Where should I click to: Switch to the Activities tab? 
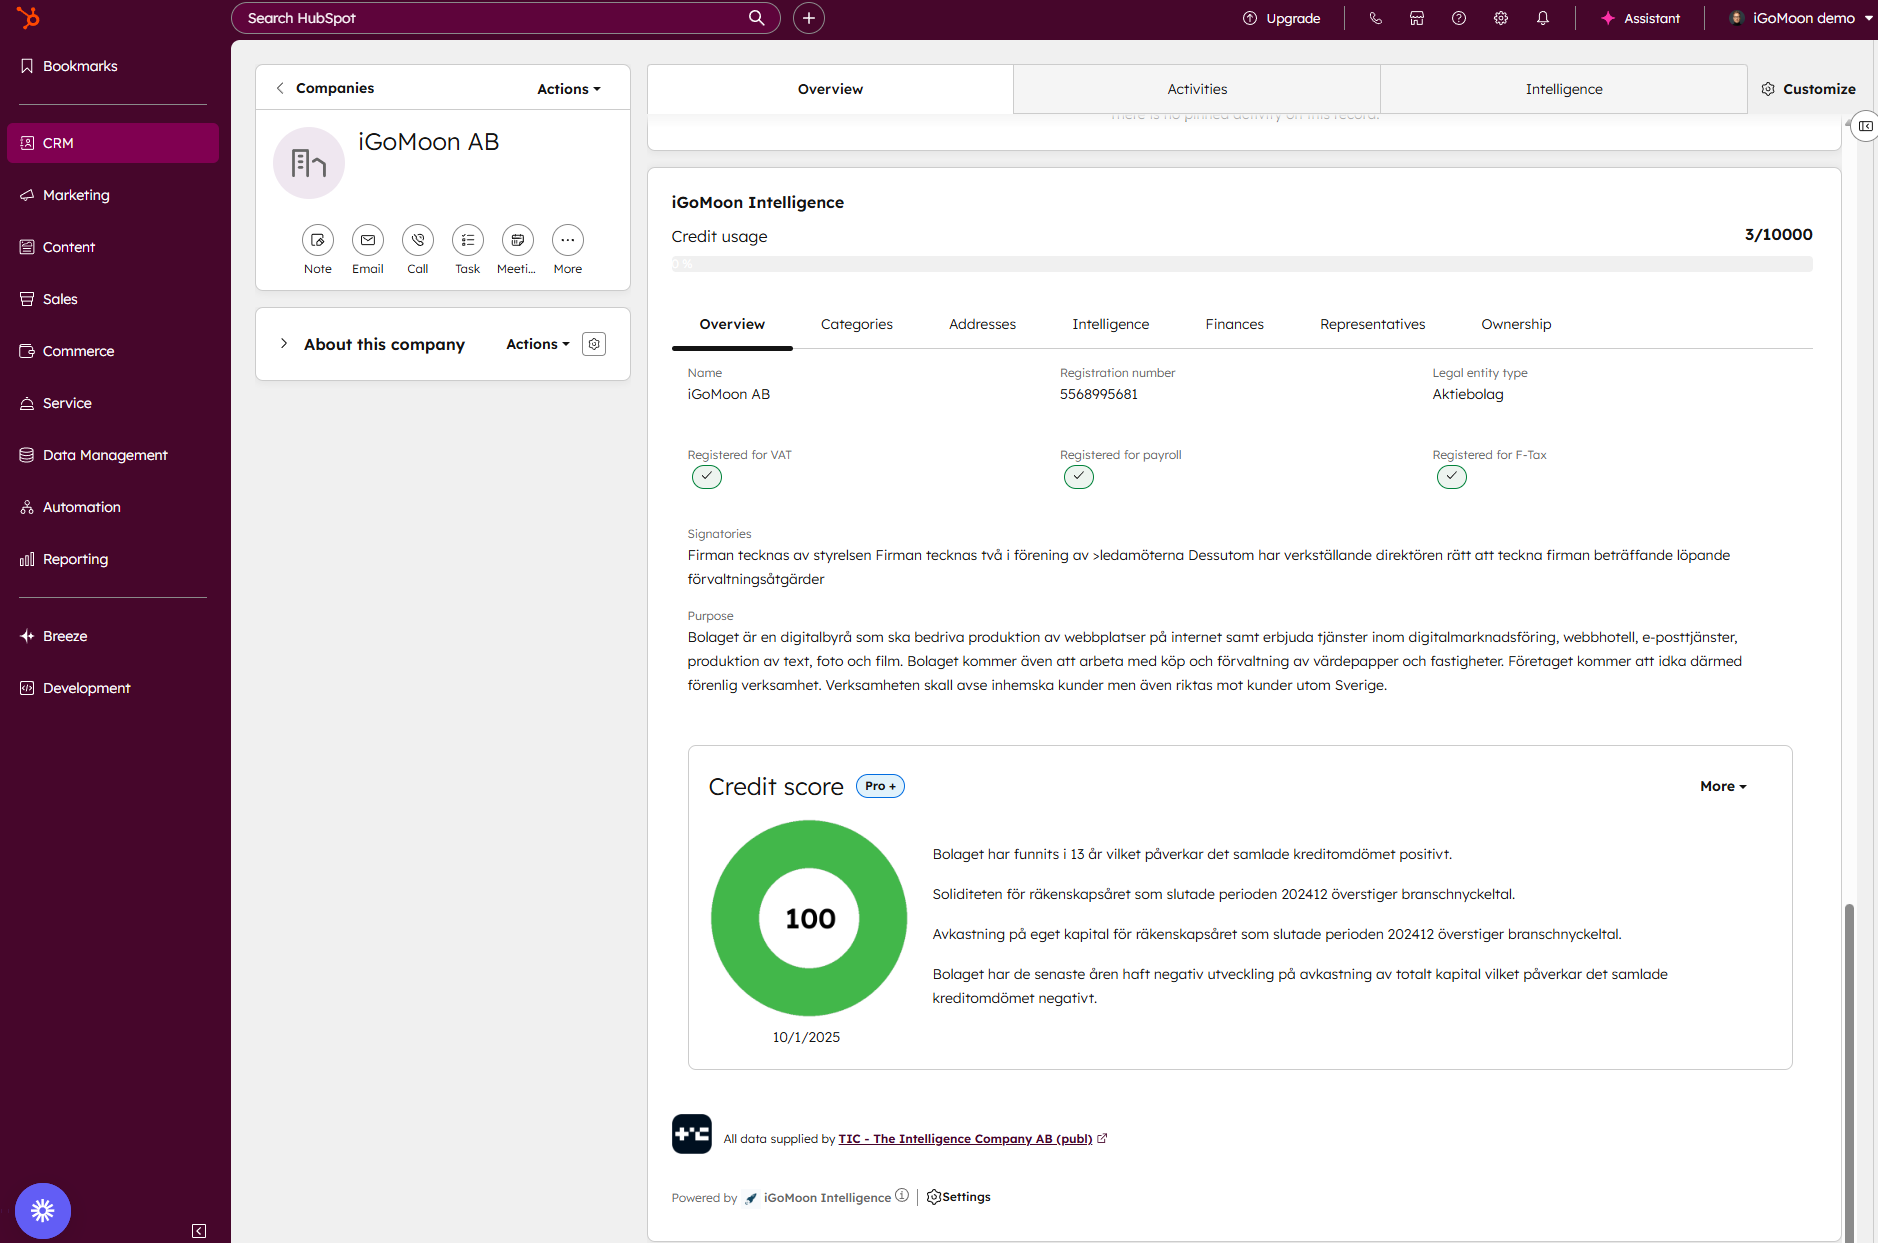pyautogui.click(x=1196, y=89)
